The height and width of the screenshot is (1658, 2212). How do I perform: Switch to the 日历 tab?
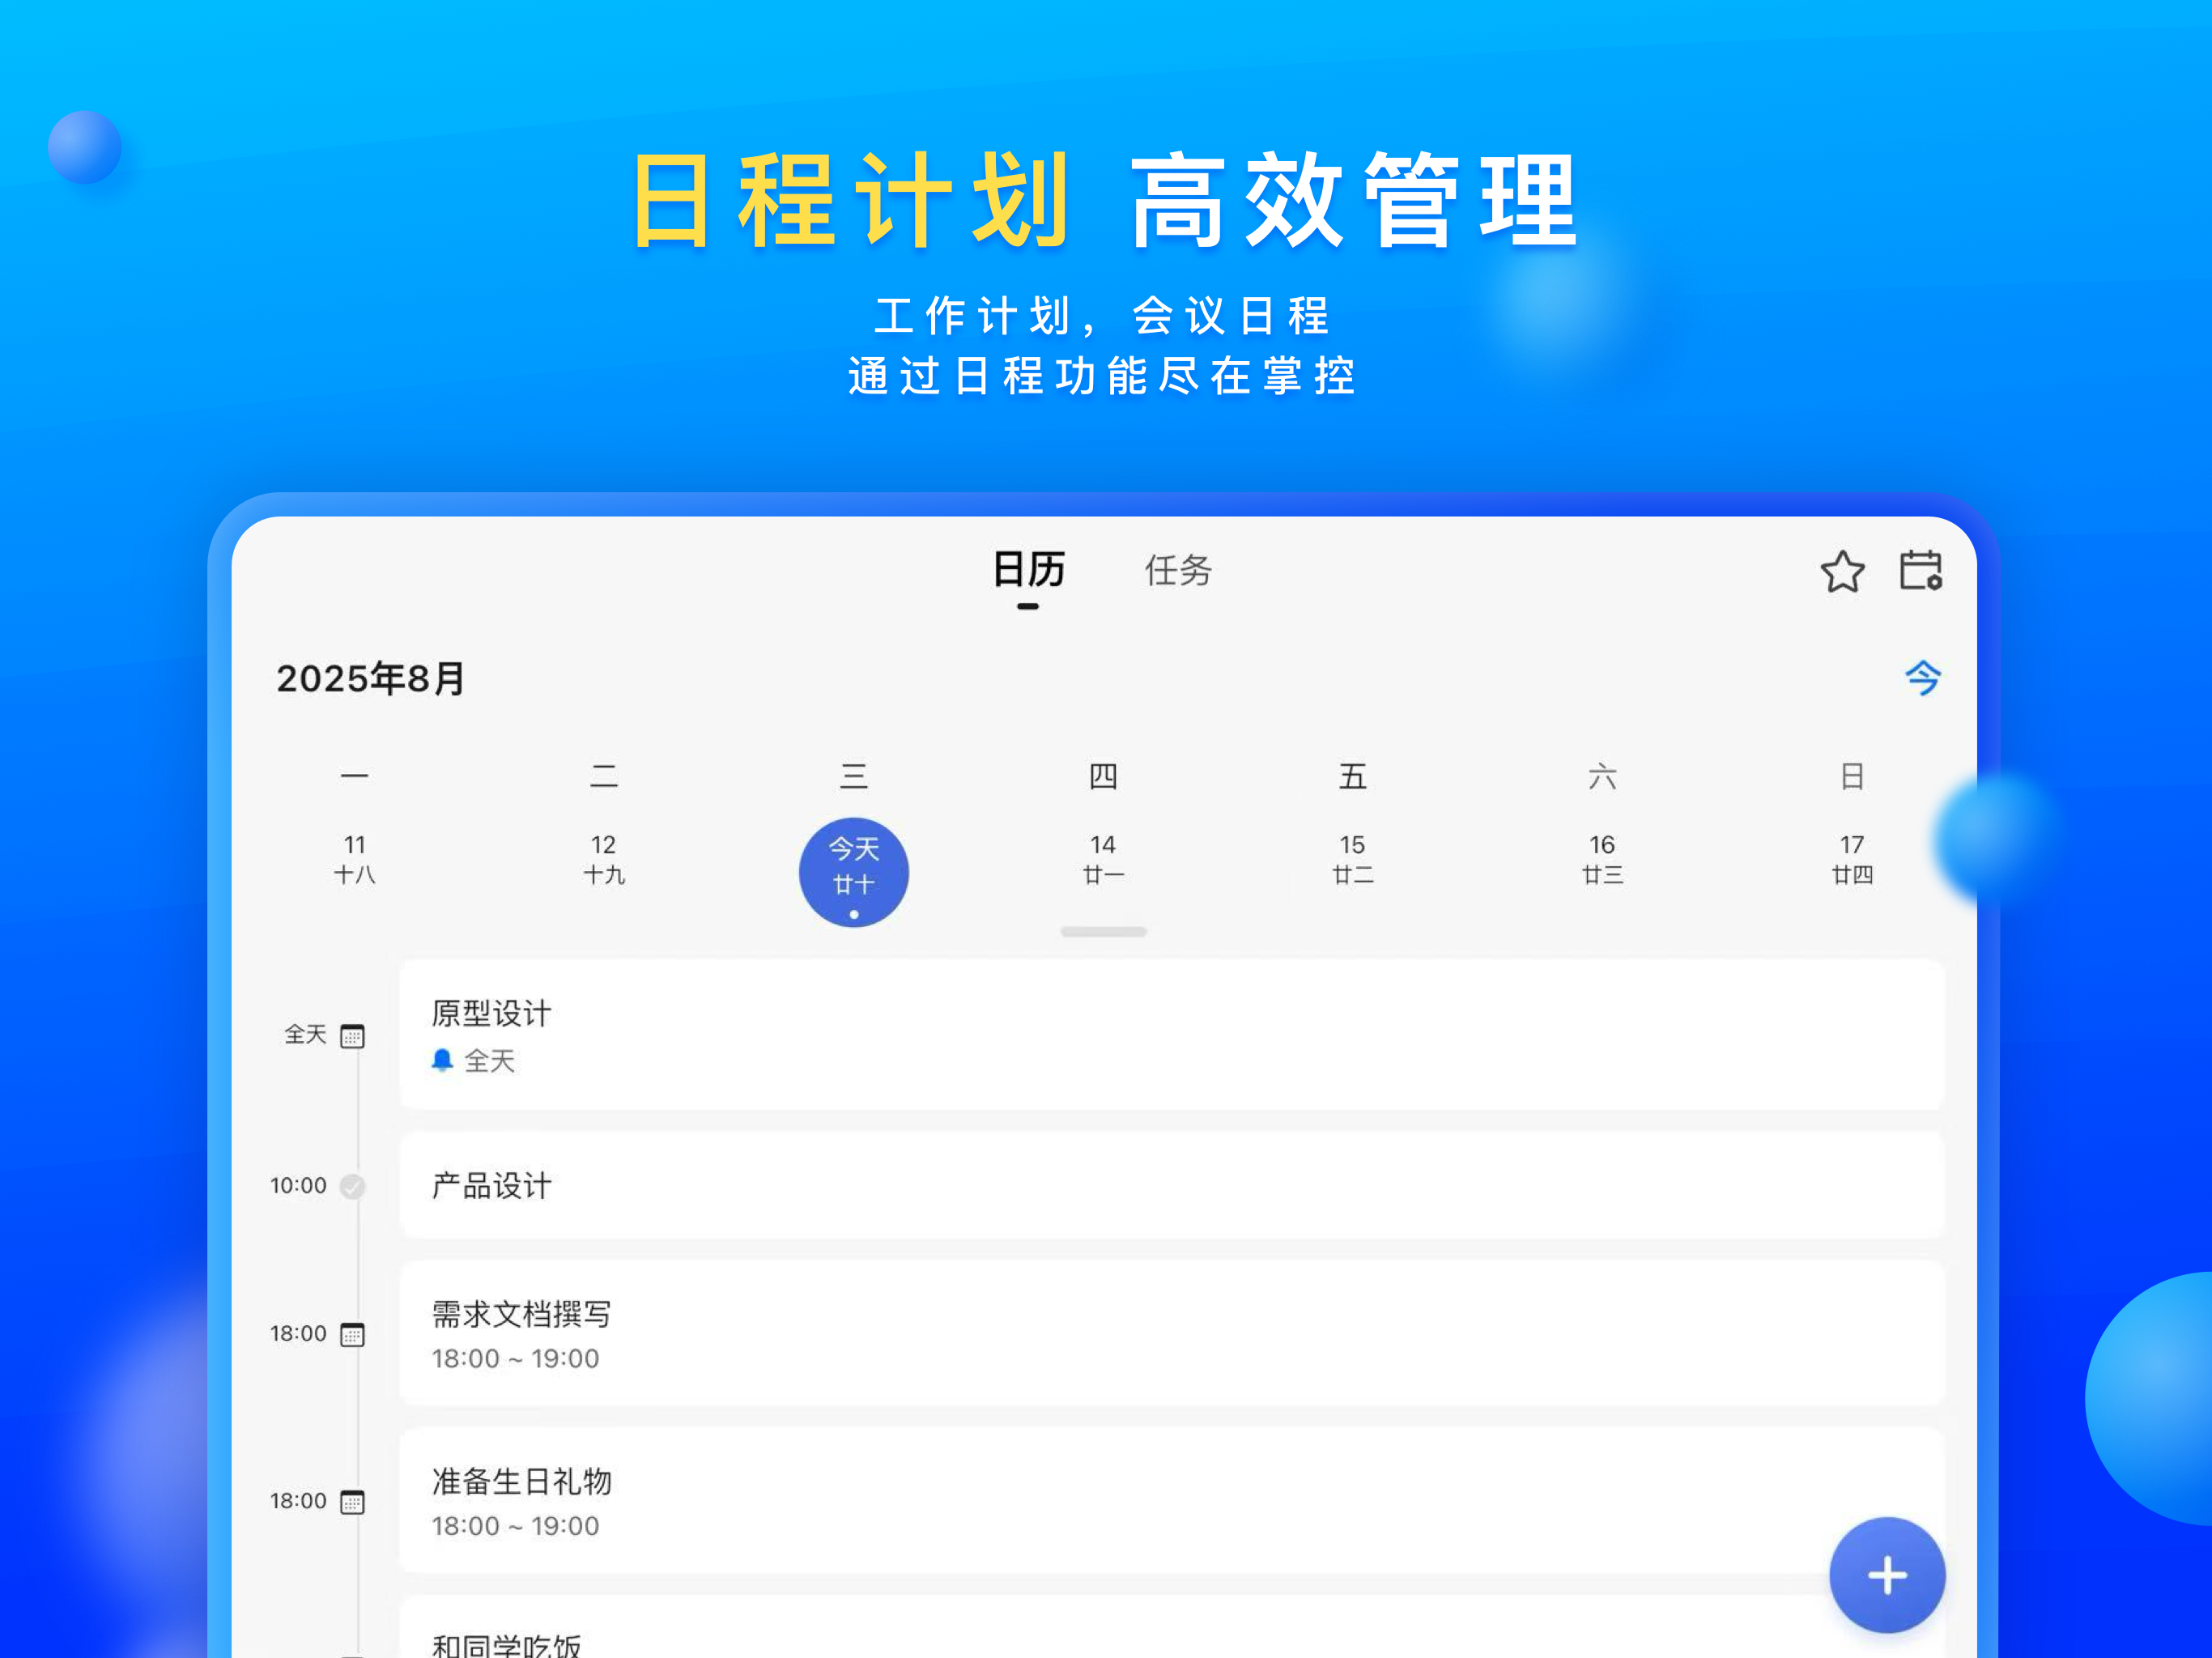(x=1028, y=570)
